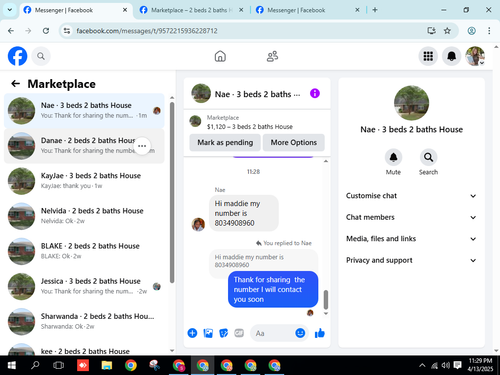Click the reply arrow icon above quoted message
The height and width of the screenshot is (375, 500).
click(x=259, y=243)
